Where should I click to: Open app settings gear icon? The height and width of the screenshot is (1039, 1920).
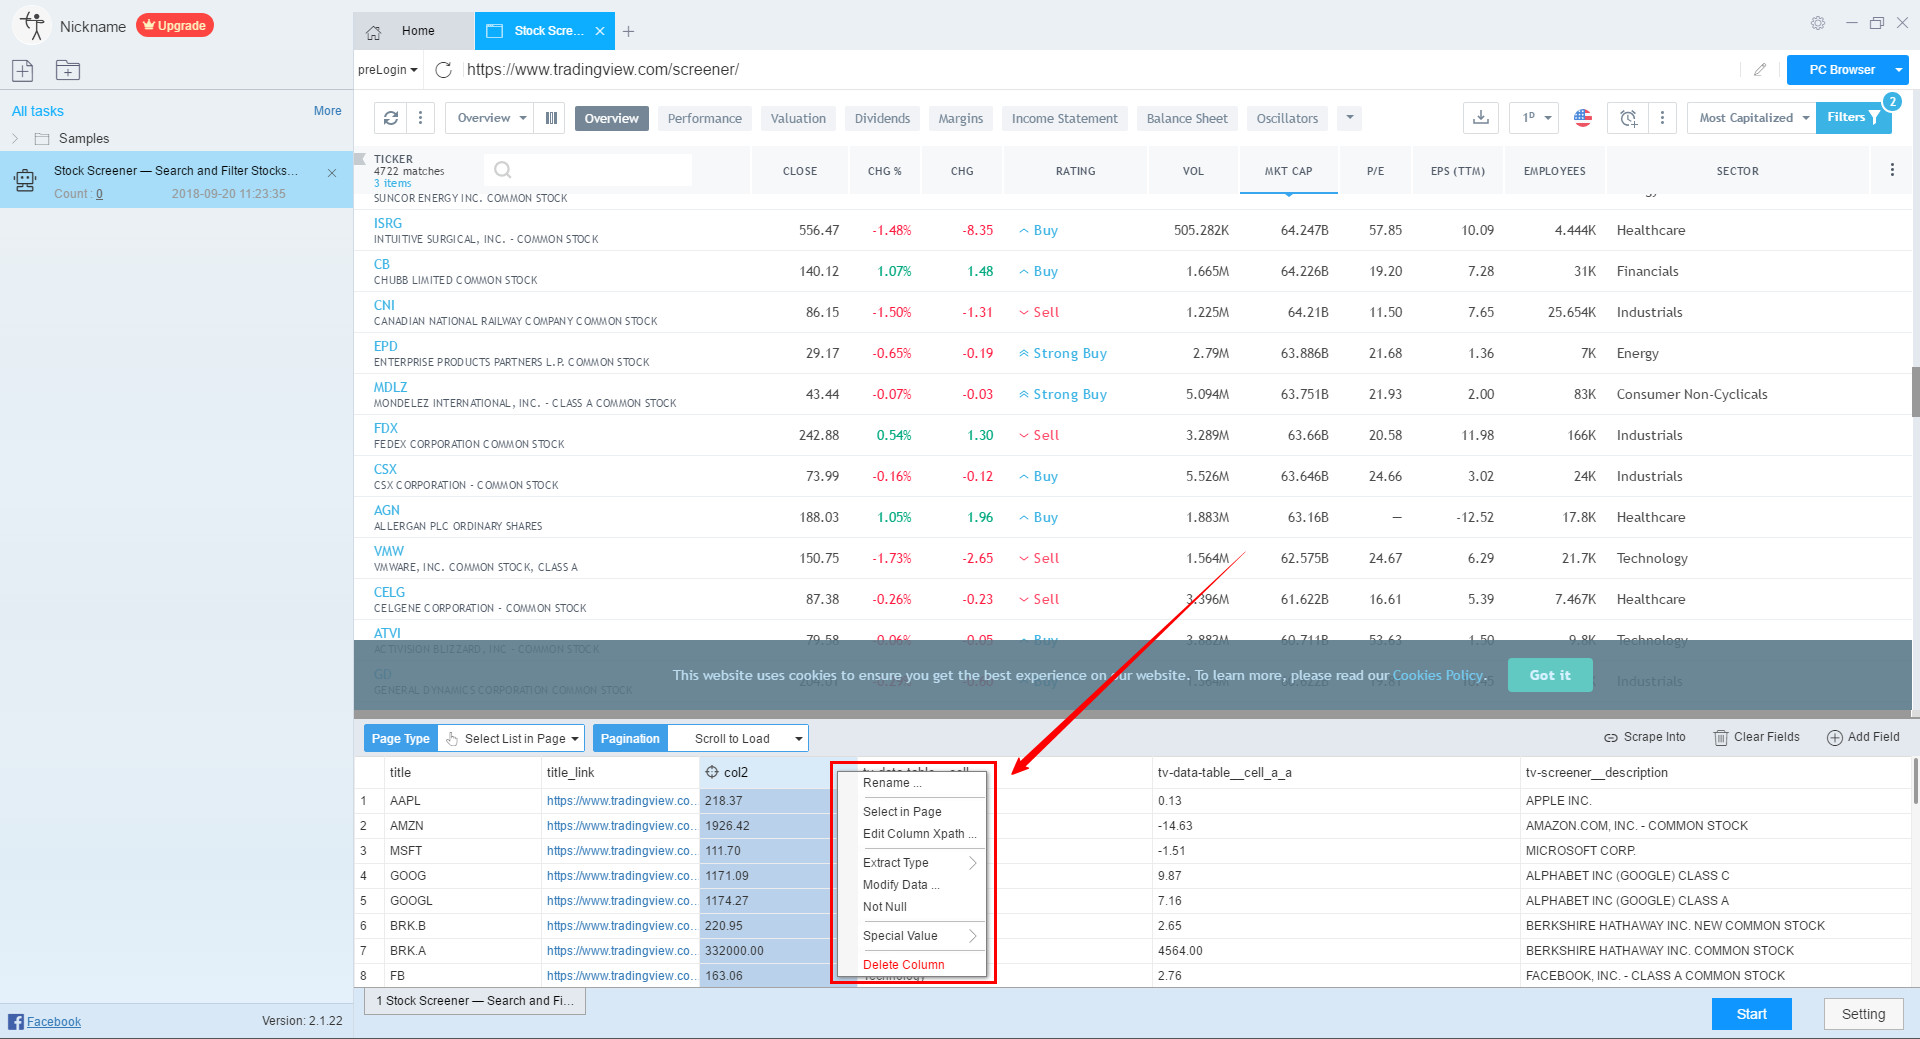1818,23
